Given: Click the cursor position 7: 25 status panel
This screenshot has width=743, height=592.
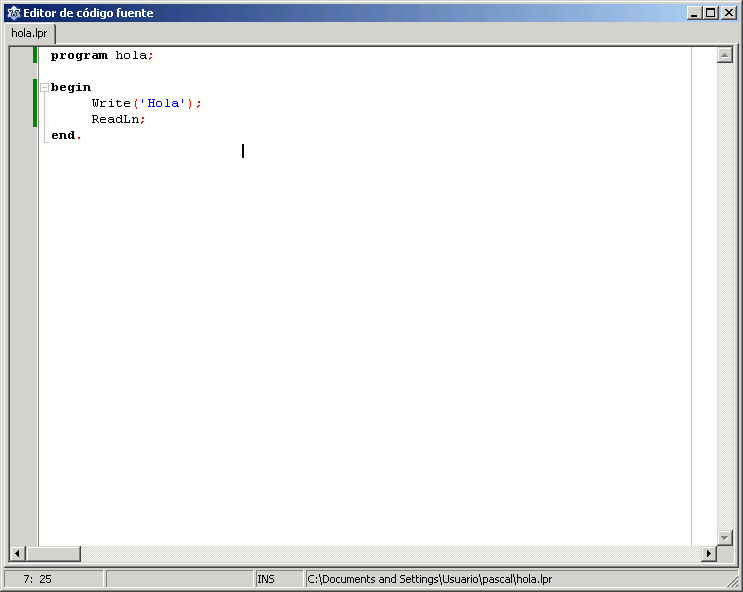Looking at the screenshot, I should point(53,579).
